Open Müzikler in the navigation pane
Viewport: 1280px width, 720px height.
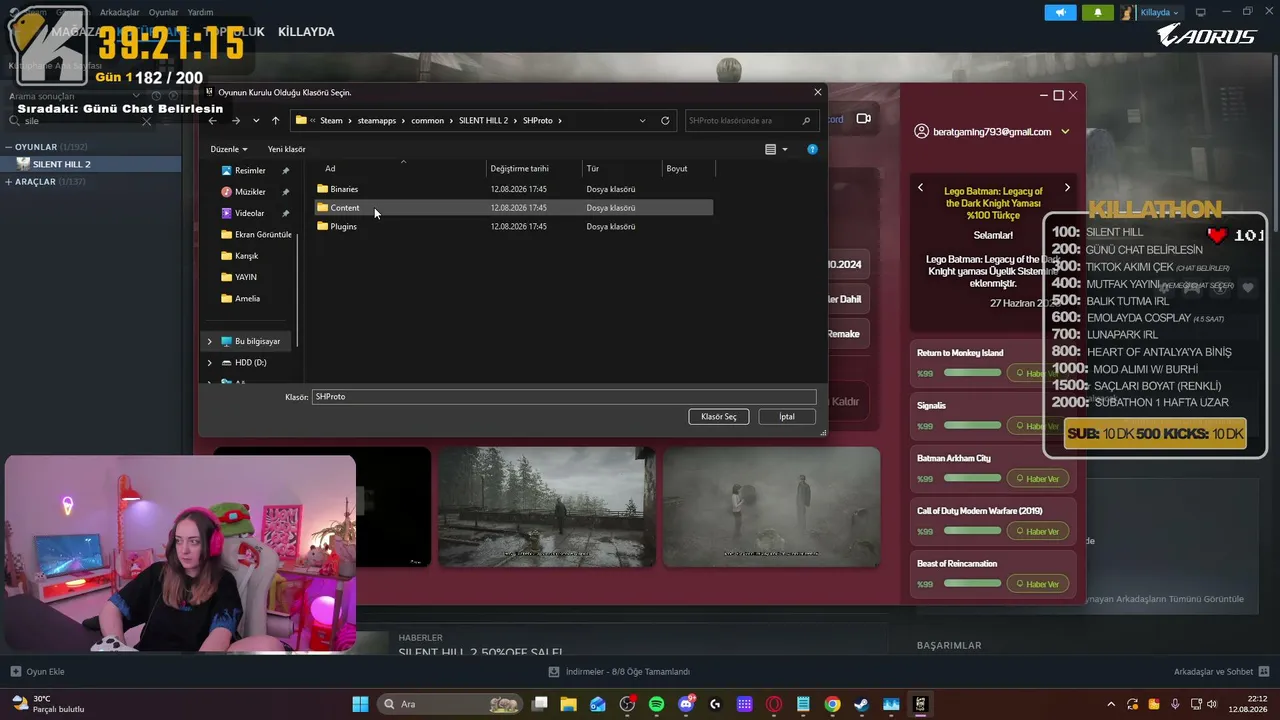pyautogui.click(x=249, y=192)
